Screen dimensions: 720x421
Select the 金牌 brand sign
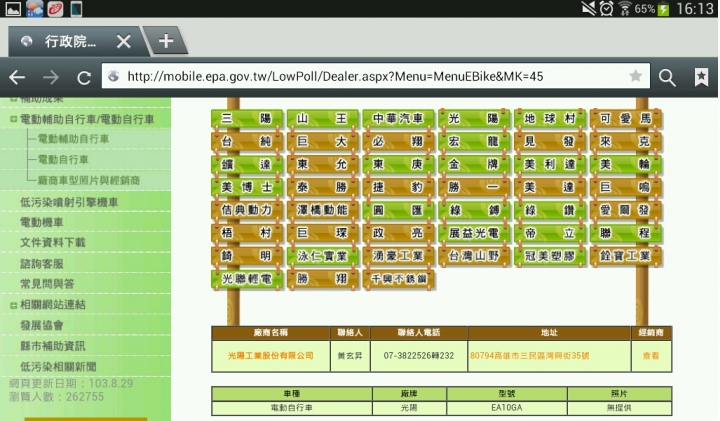tap(474, 164)
